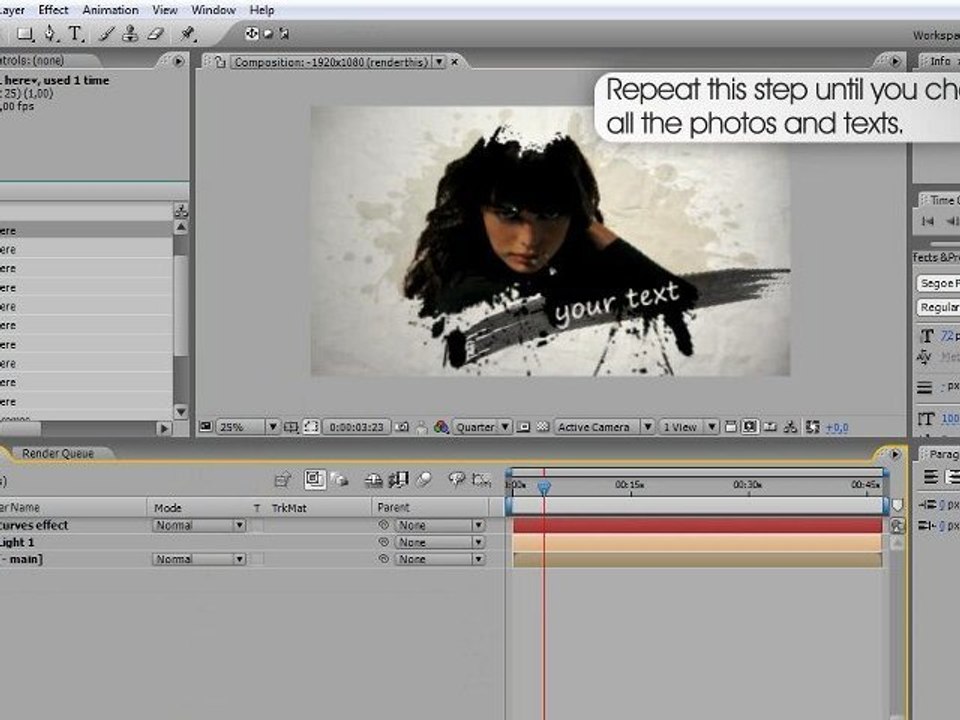Choose the World Axis mode icon
The image size is (960, 720).
pos(268,34)
